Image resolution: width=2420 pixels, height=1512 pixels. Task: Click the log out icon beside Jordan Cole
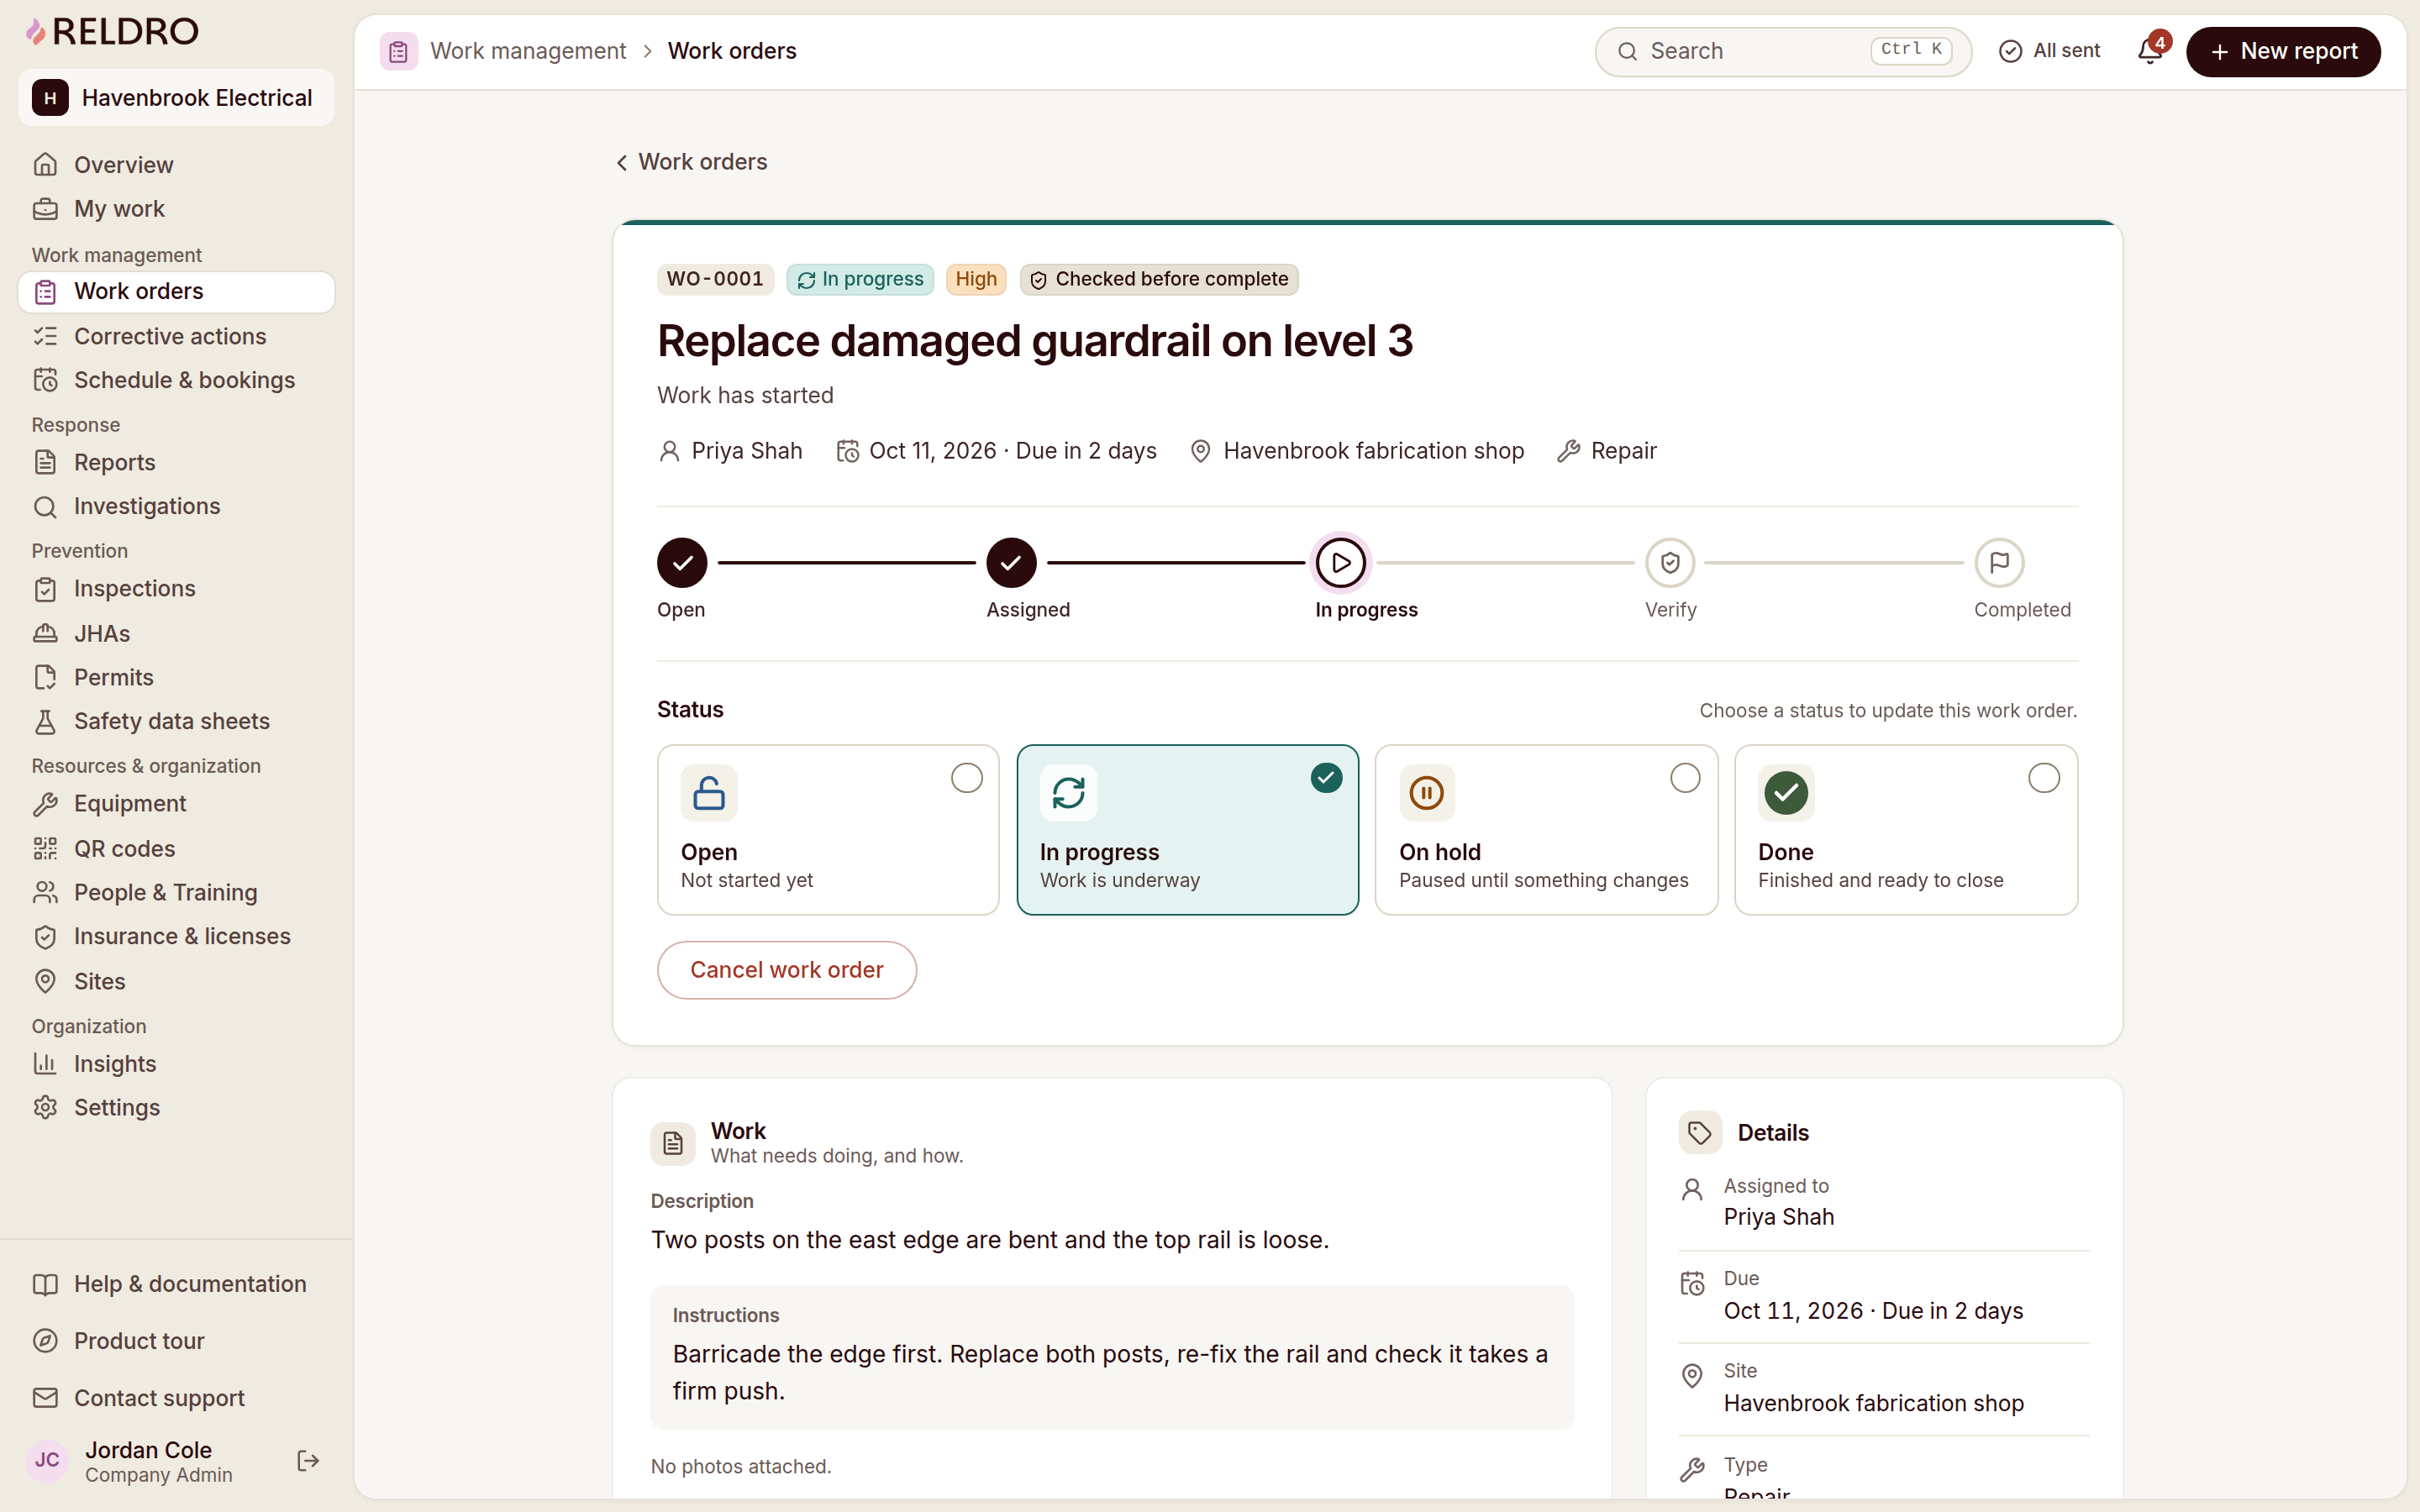[x=308, y=1461]
